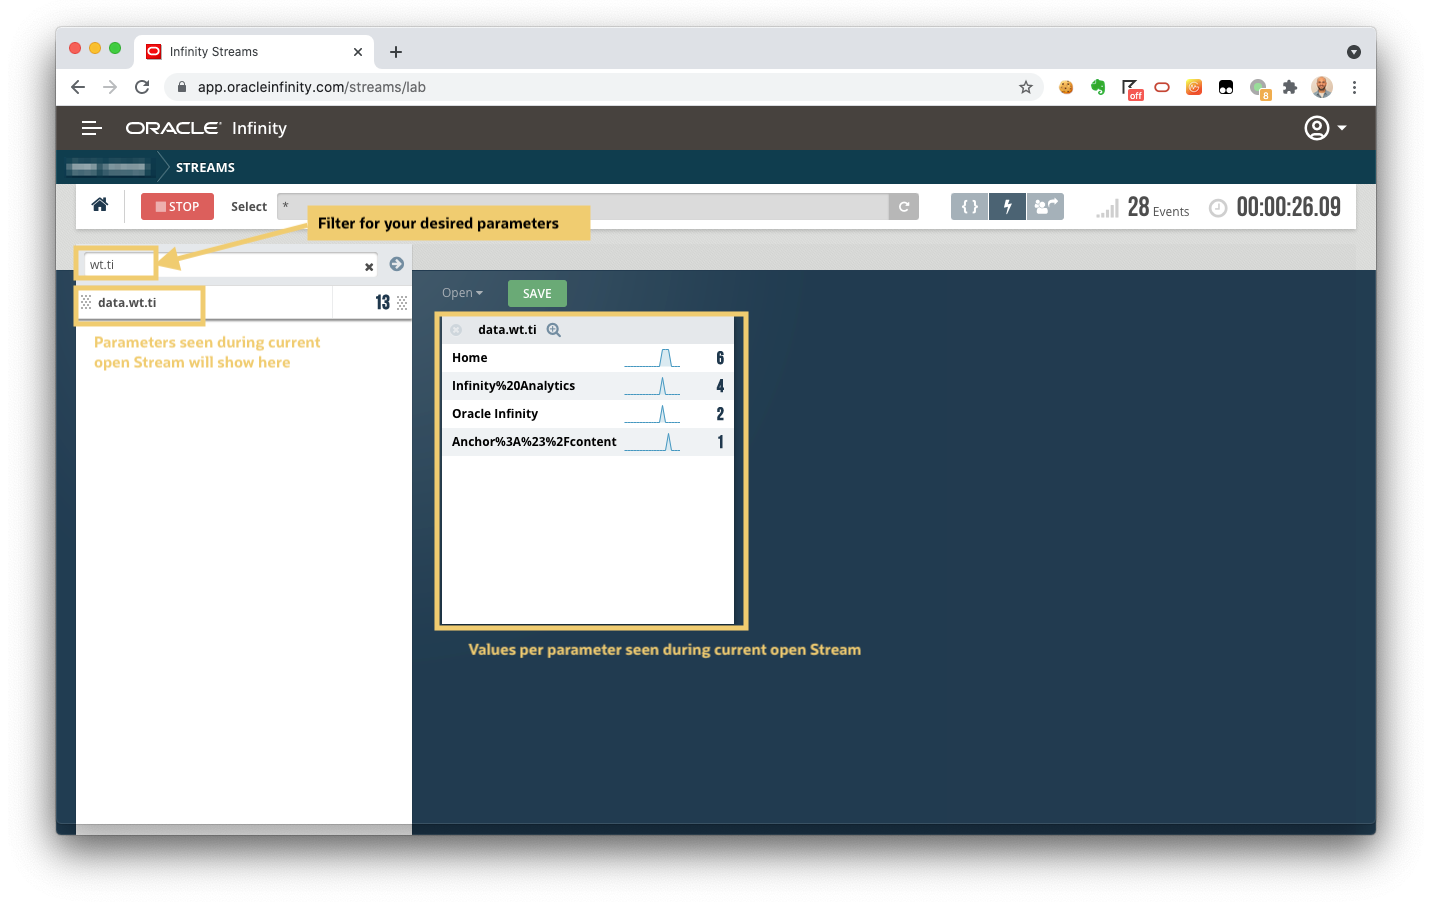The width and height of the screenshot is (1432, 909).
Task: Select data.wt.ti in parameter list
Action: 127,303
